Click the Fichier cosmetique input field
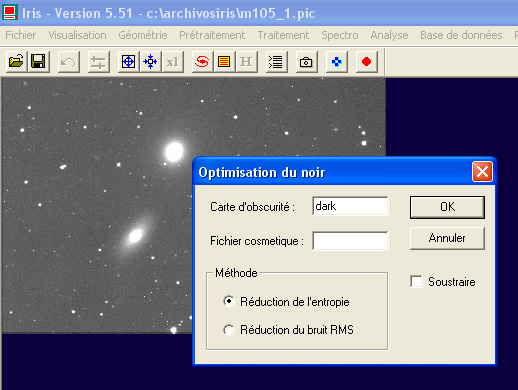The image size is (518, 390). coord(350,241)
